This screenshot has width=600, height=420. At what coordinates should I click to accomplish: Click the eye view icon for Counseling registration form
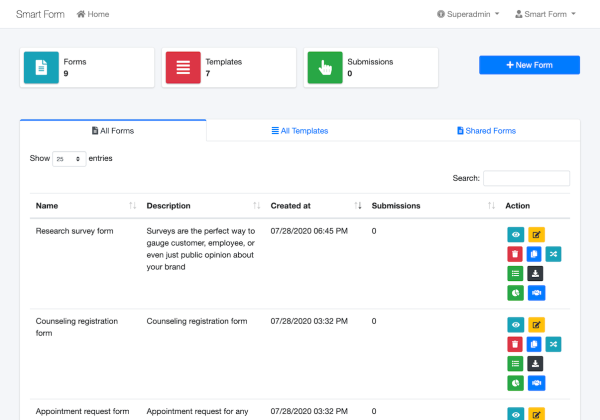click(516, 324)
